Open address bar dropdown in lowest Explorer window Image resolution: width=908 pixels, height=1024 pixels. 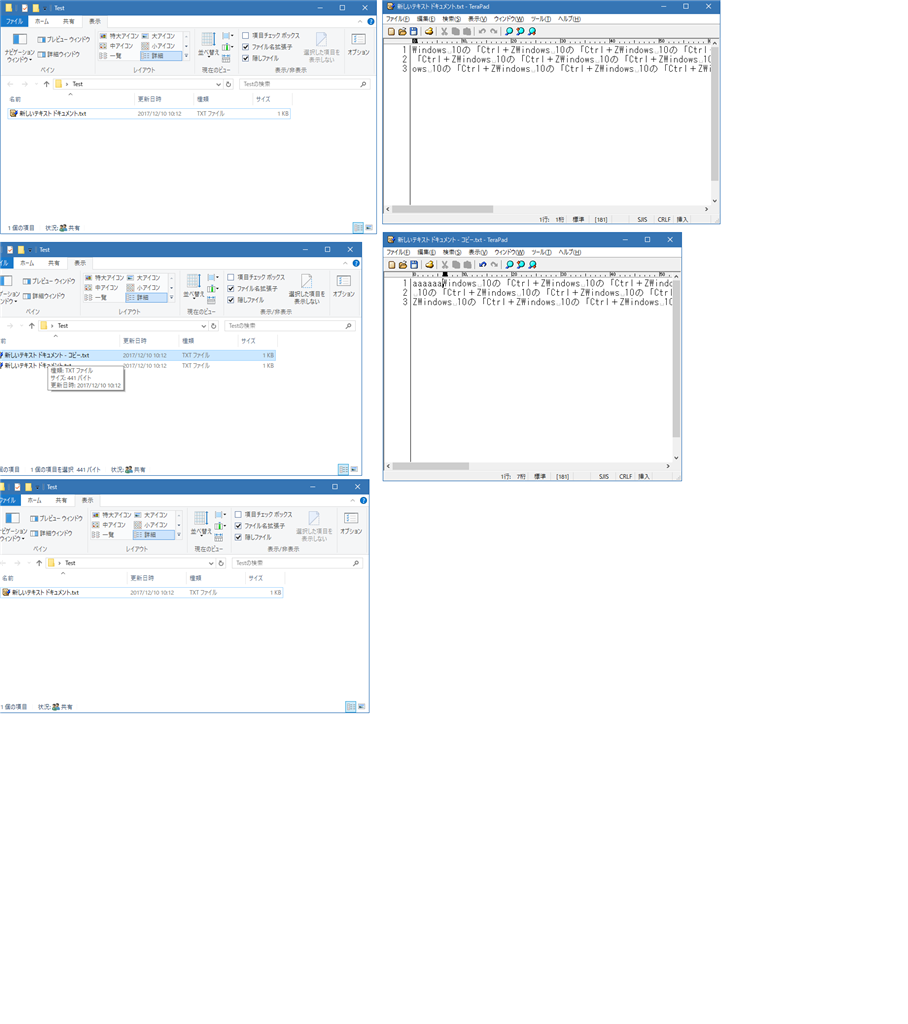click(210, 563)
